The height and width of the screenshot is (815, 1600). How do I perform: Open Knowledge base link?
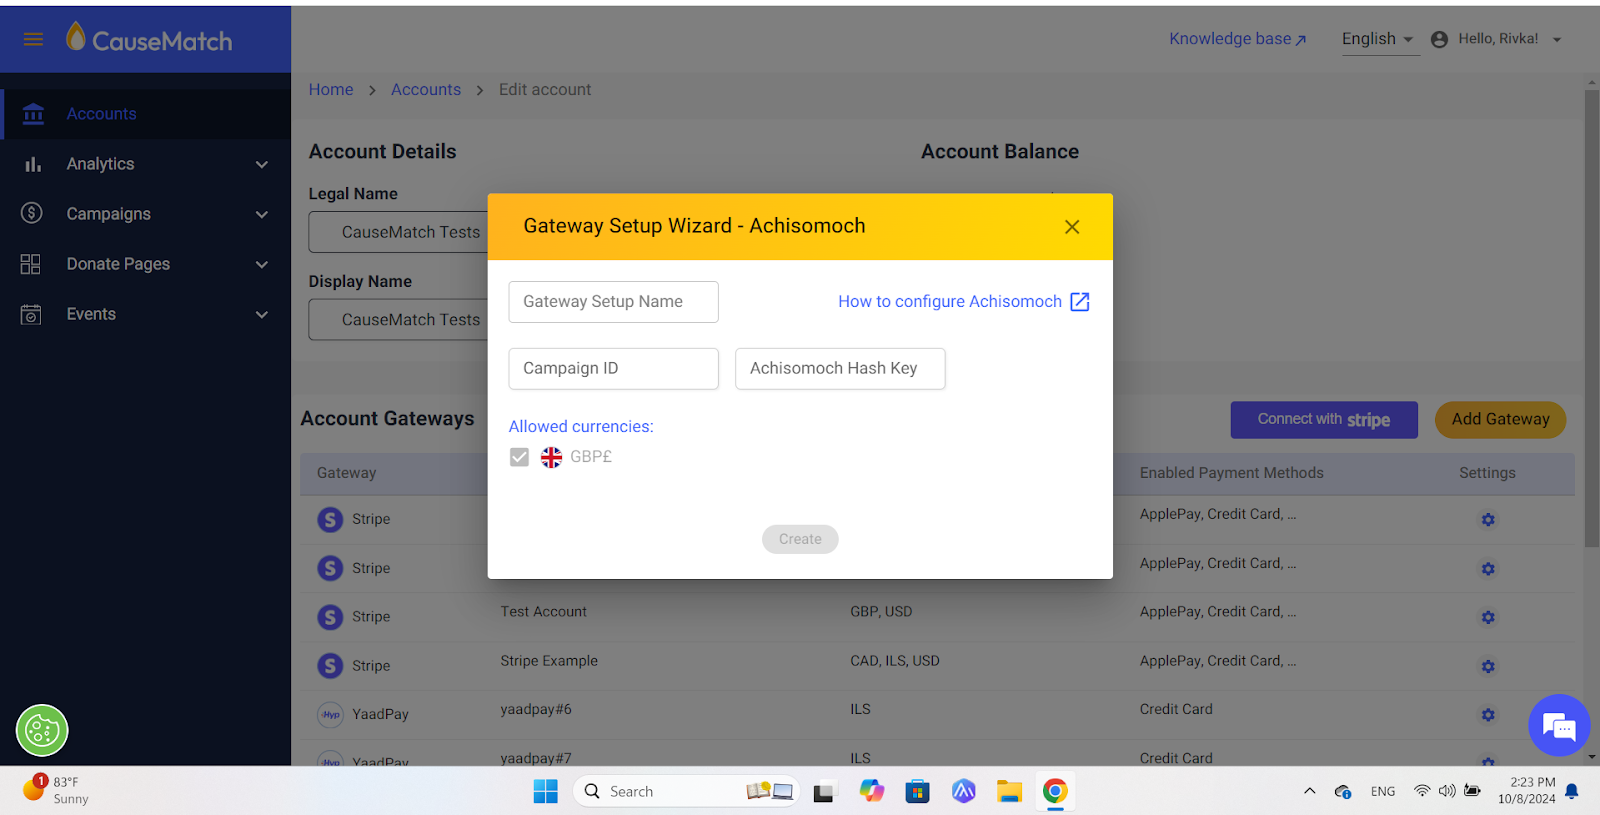1238,39
